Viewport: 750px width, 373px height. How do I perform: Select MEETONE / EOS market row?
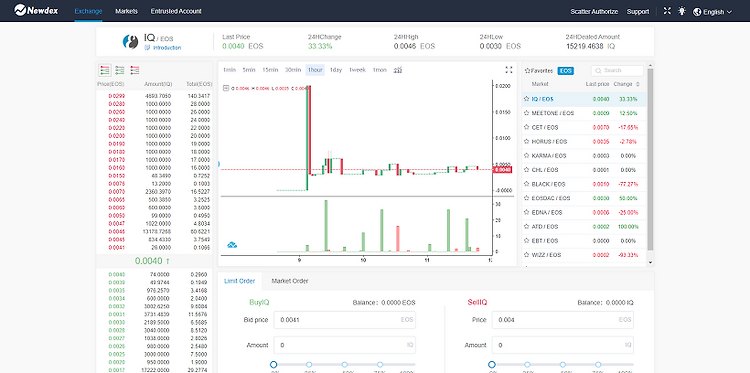tap(584, 113)
